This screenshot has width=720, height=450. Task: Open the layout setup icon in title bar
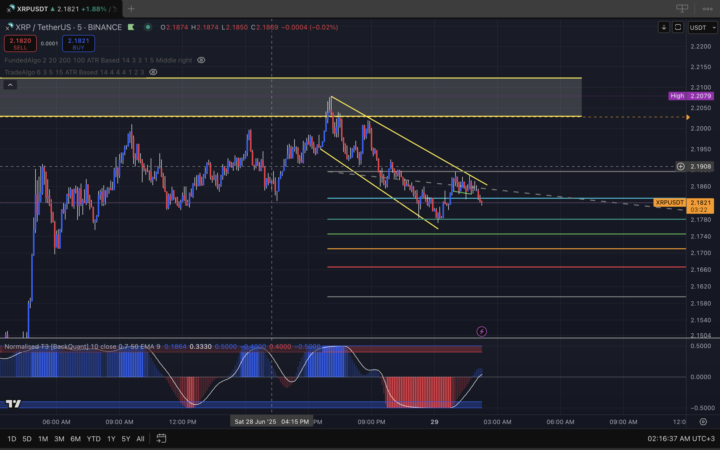682,8
